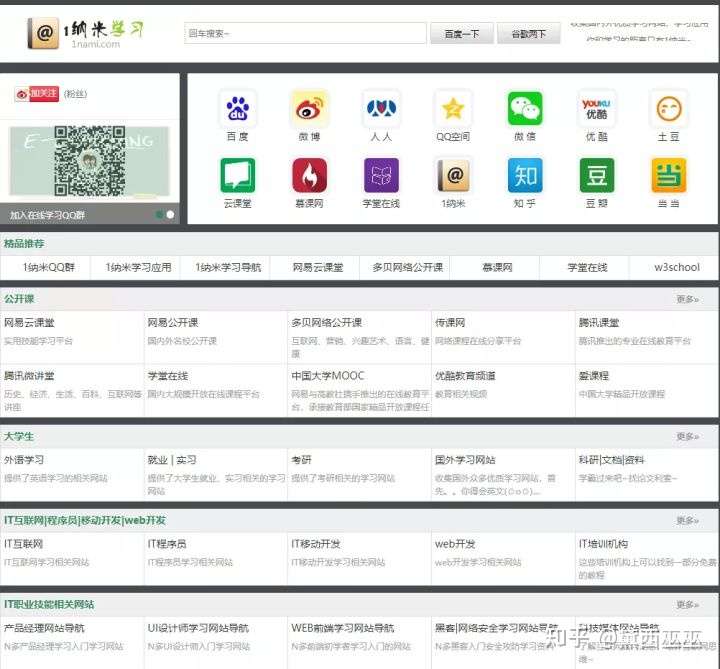The height and width of the screenshot is (669, 720).
Task: Open the Baidu (百度) icon
Action: [x=237, y=109]
